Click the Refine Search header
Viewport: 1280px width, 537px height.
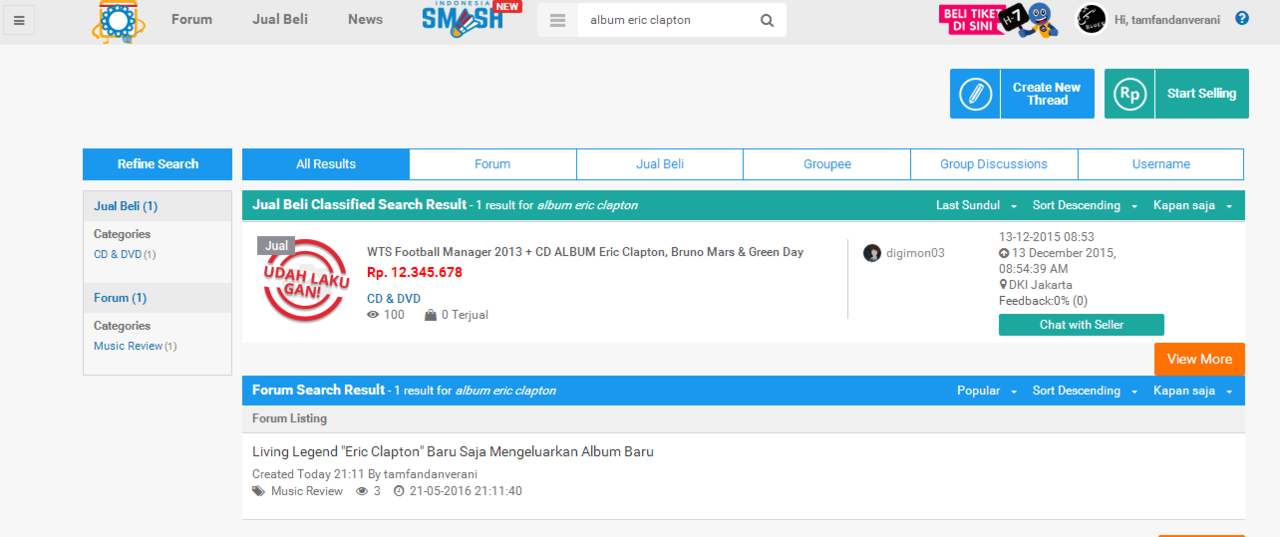[x=157, y=164]
